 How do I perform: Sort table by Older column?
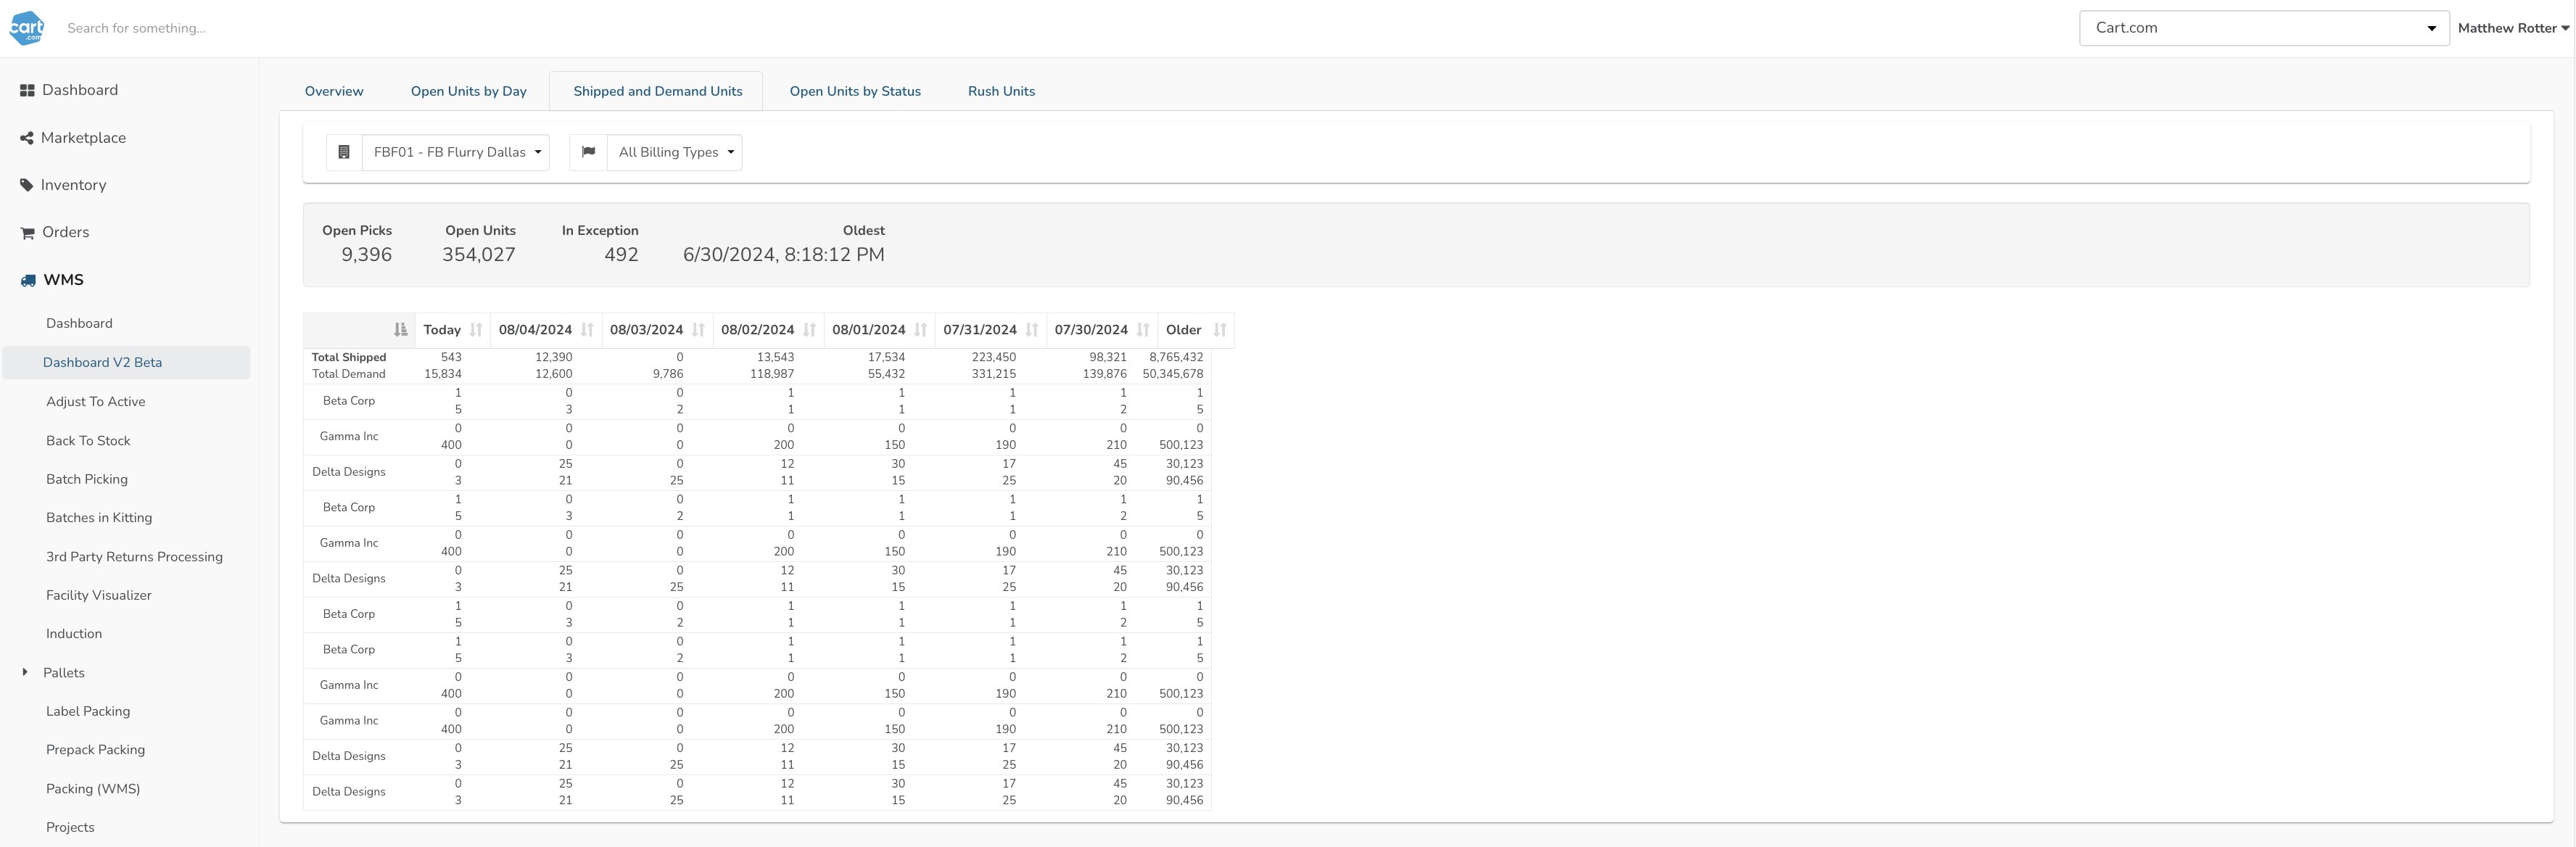(x=1219, y=330)
